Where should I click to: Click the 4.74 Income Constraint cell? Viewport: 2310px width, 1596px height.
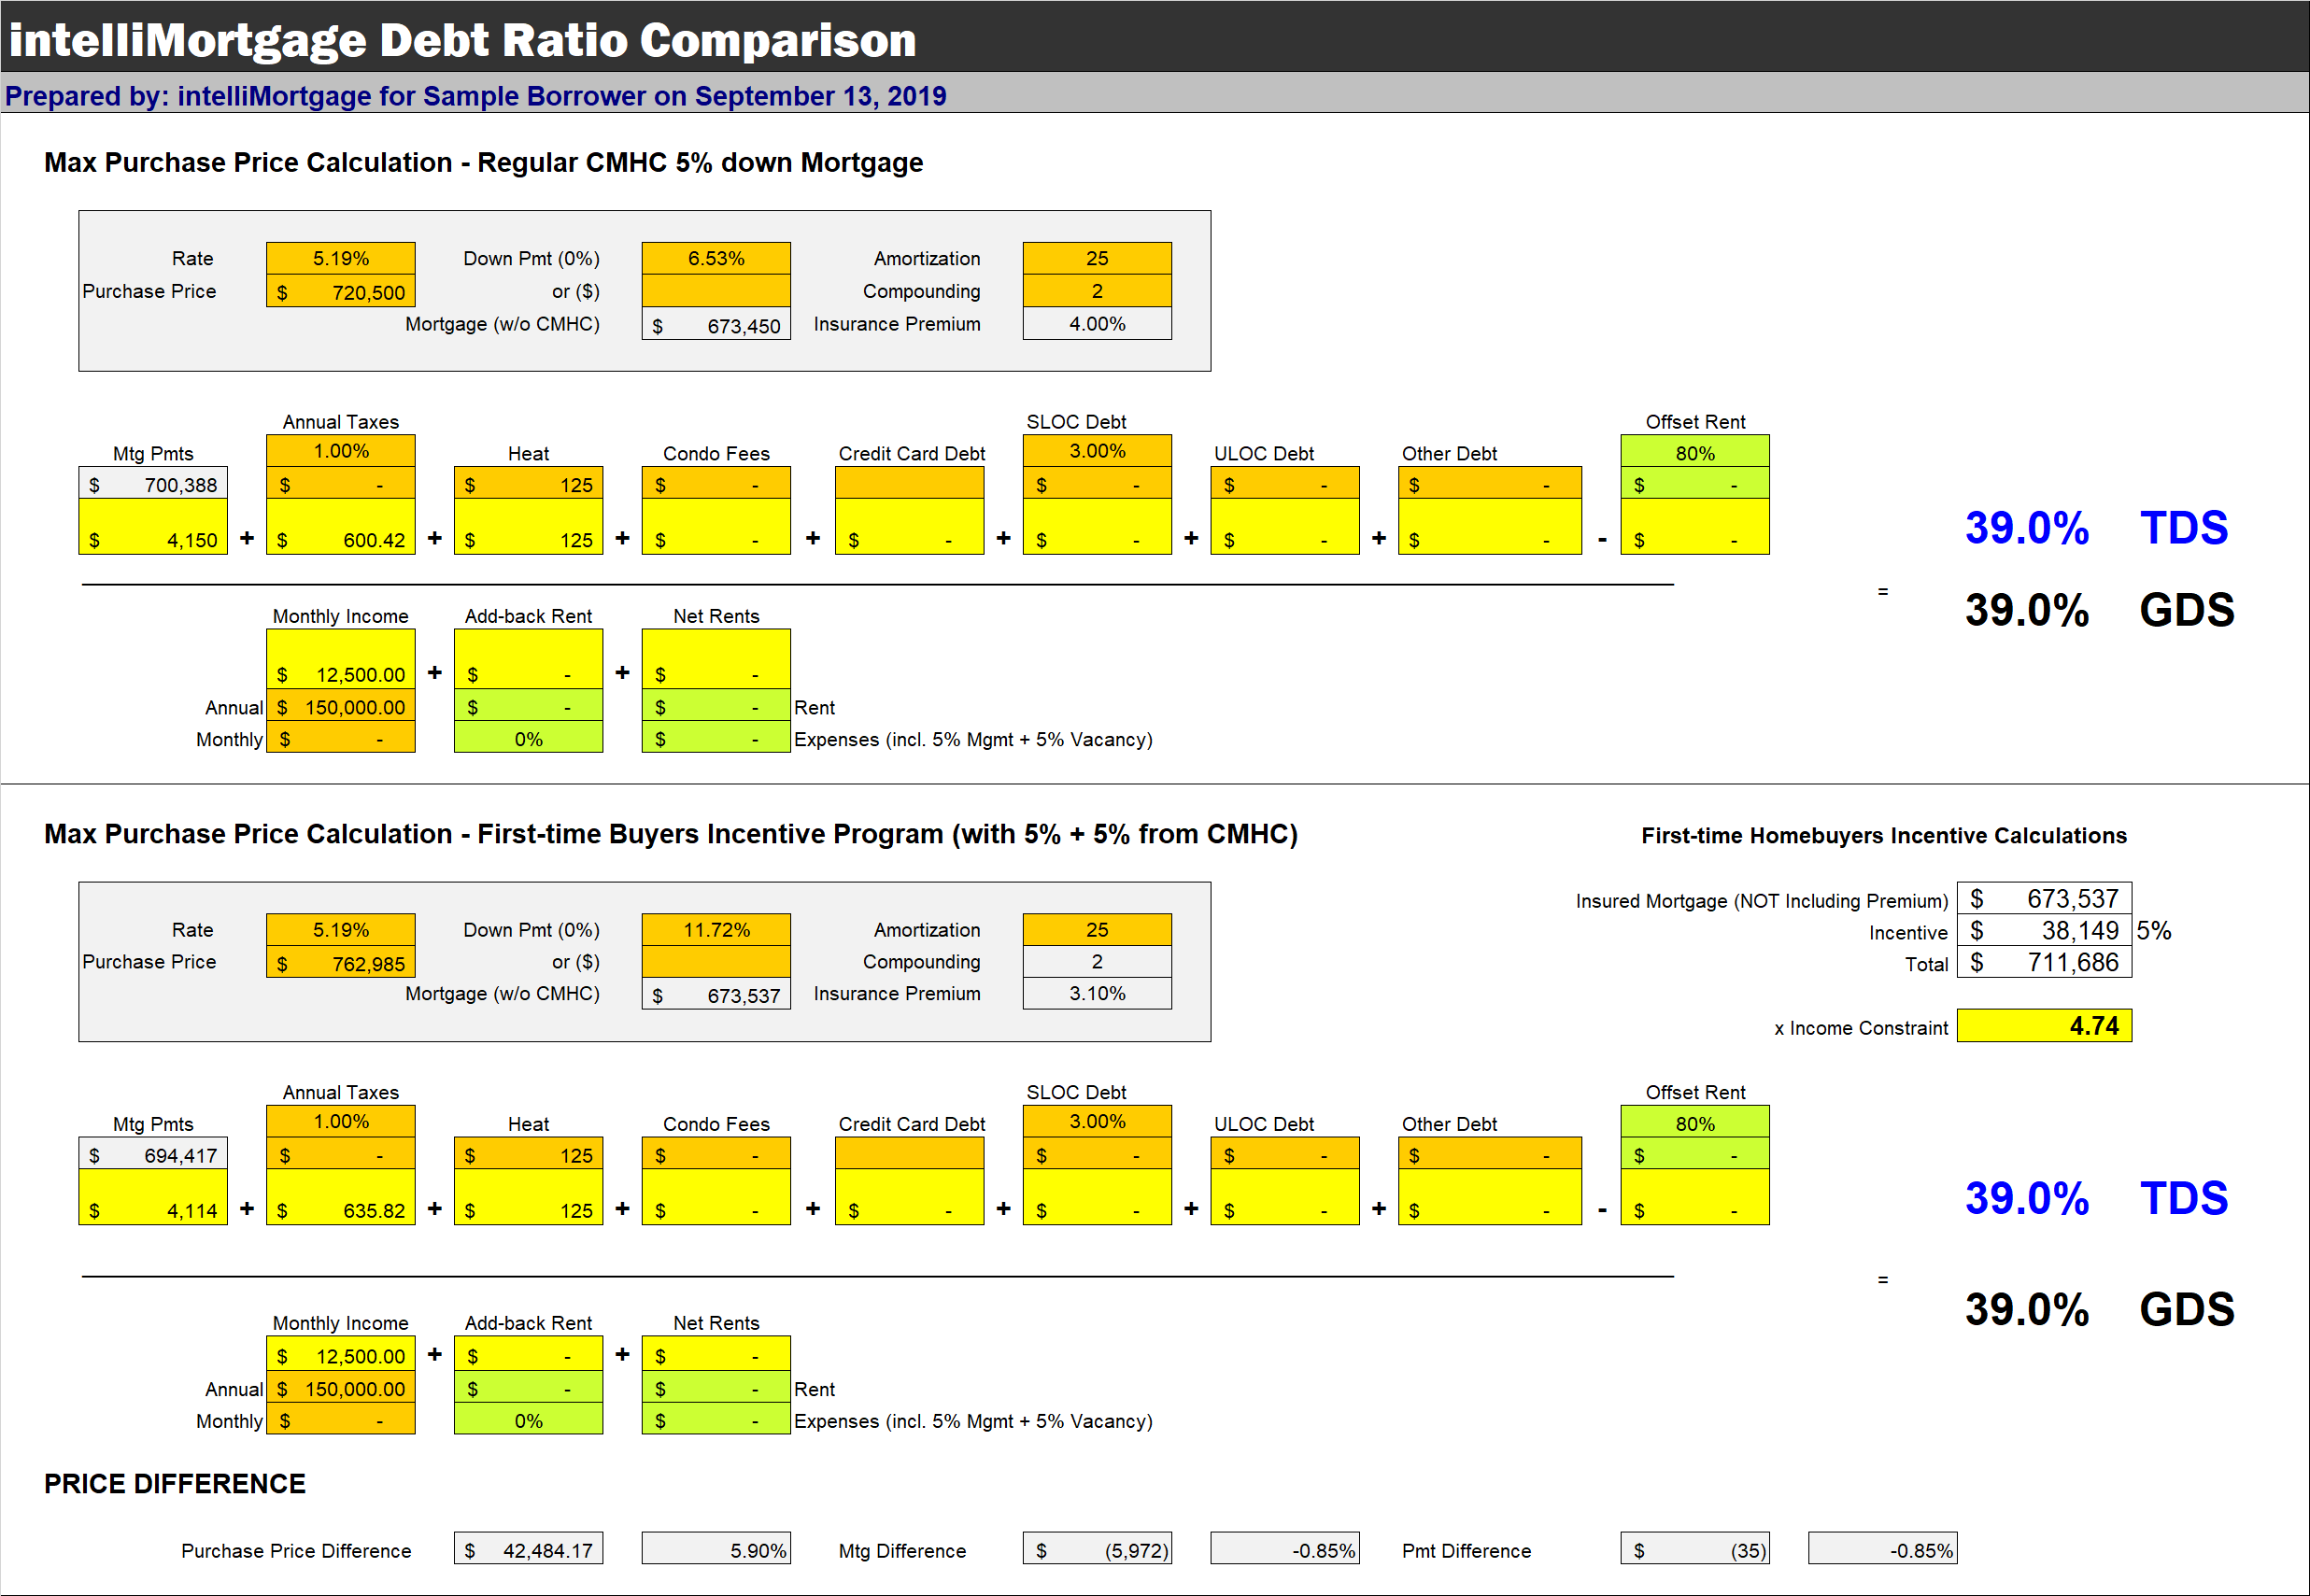2044,1026
